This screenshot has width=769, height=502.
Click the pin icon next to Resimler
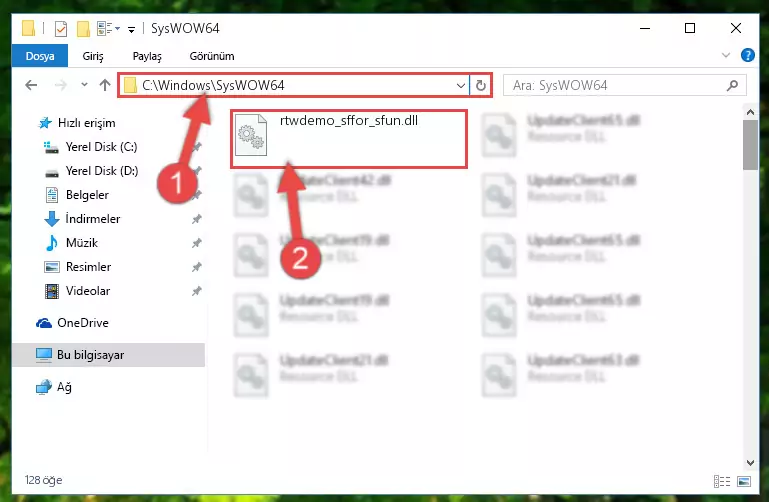(x=197, y=267)
